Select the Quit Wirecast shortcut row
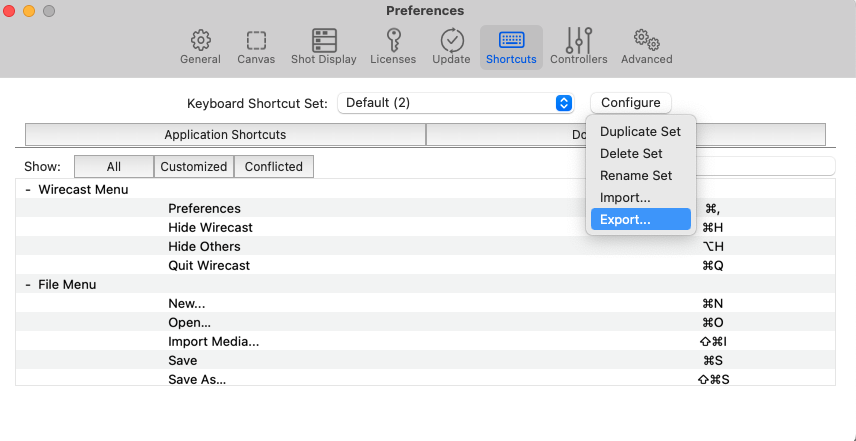Screen dimensions: 856x441 (425, 266)
